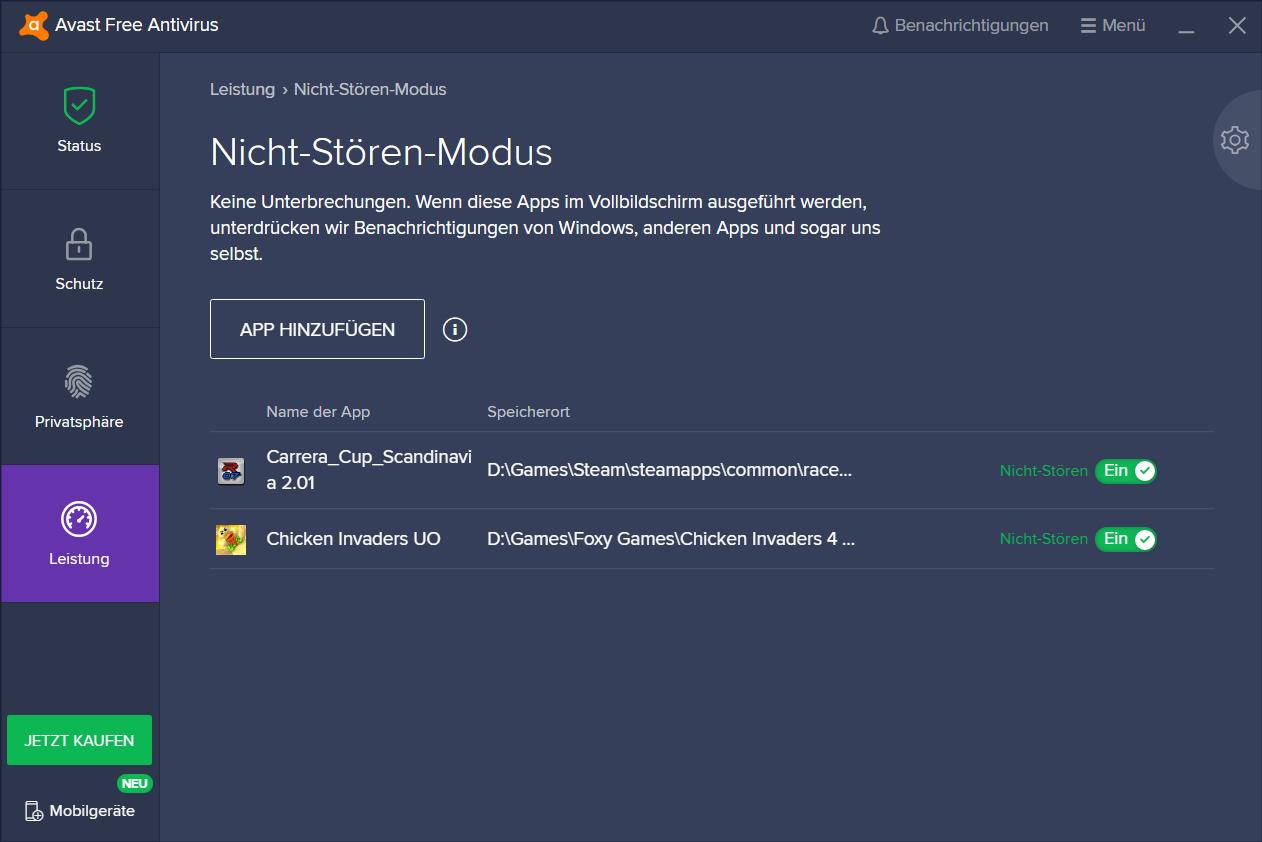Click the NEU badge
Image resolution: width=1262 pixels, height=842 pixels.
tap(135, 784)
